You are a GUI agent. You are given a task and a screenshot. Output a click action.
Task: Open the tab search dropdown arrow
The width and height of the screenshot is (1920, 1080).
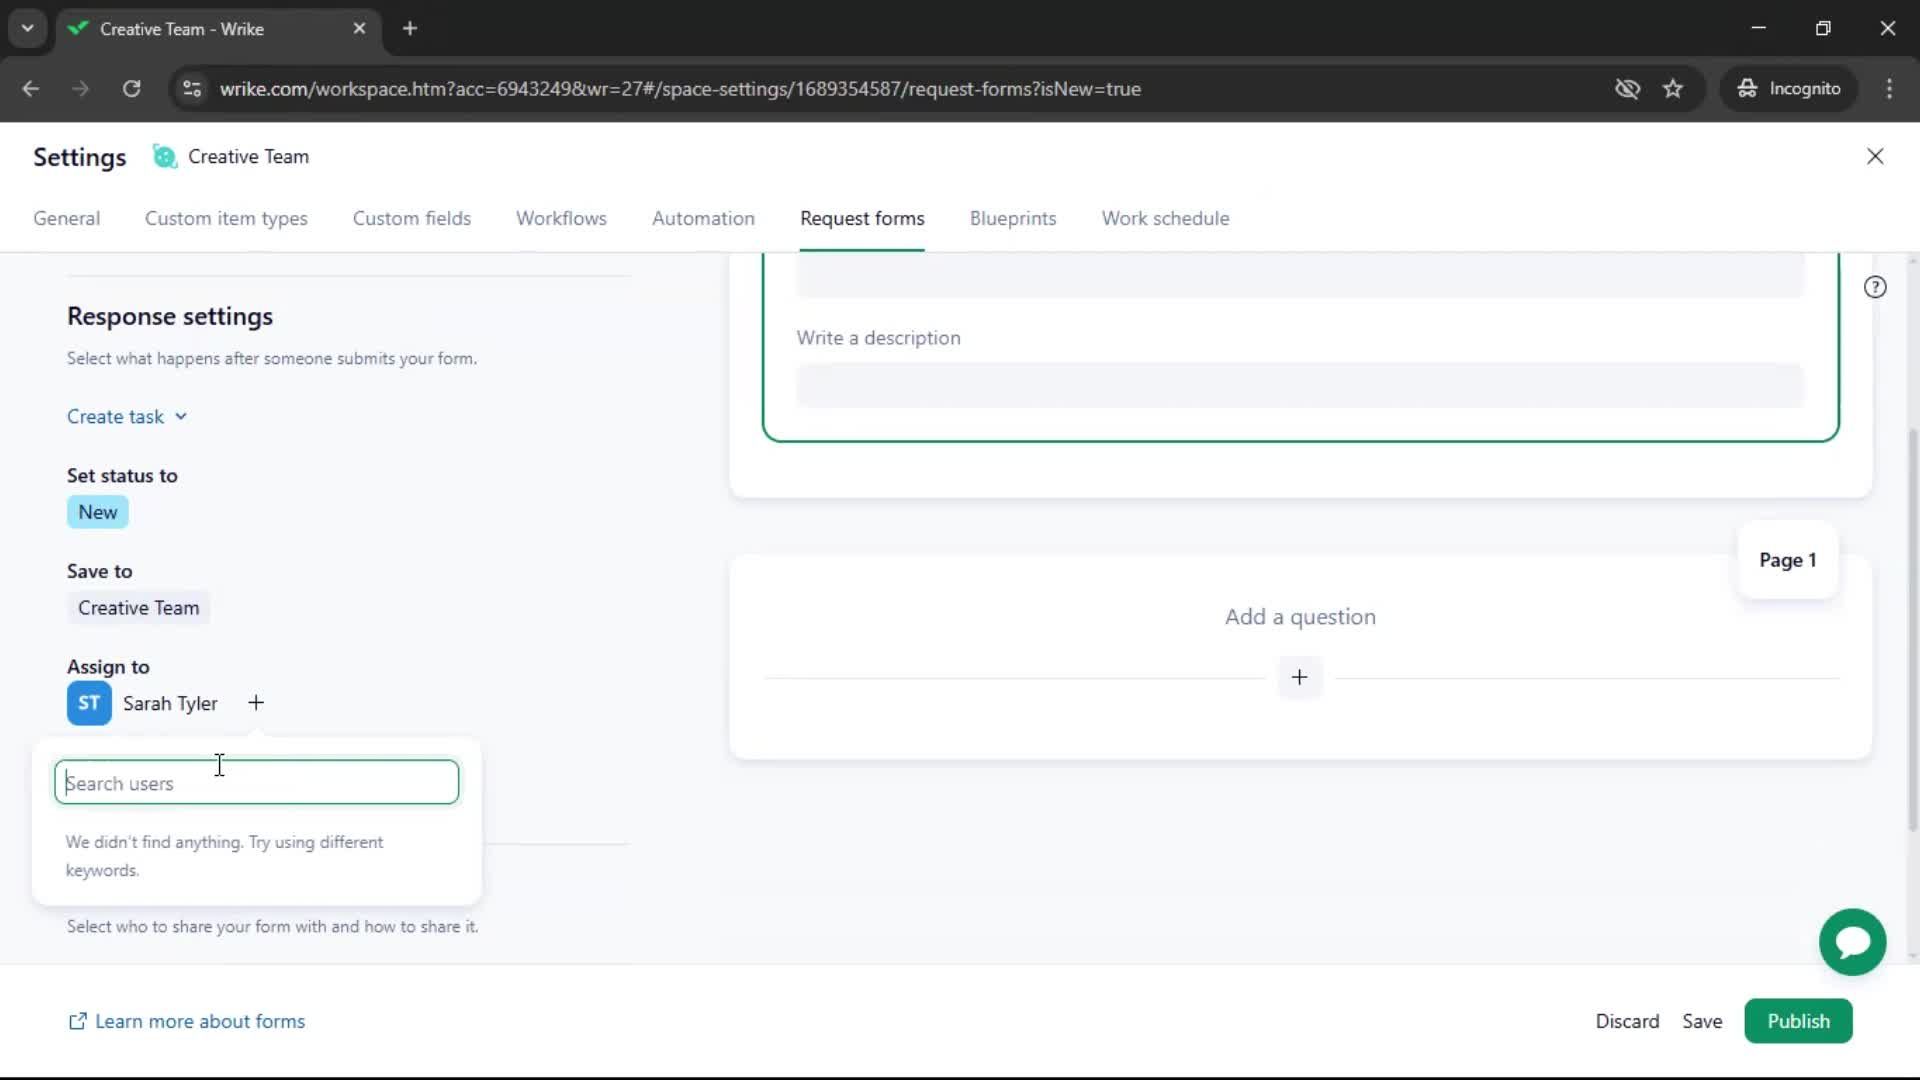[28, 29]
